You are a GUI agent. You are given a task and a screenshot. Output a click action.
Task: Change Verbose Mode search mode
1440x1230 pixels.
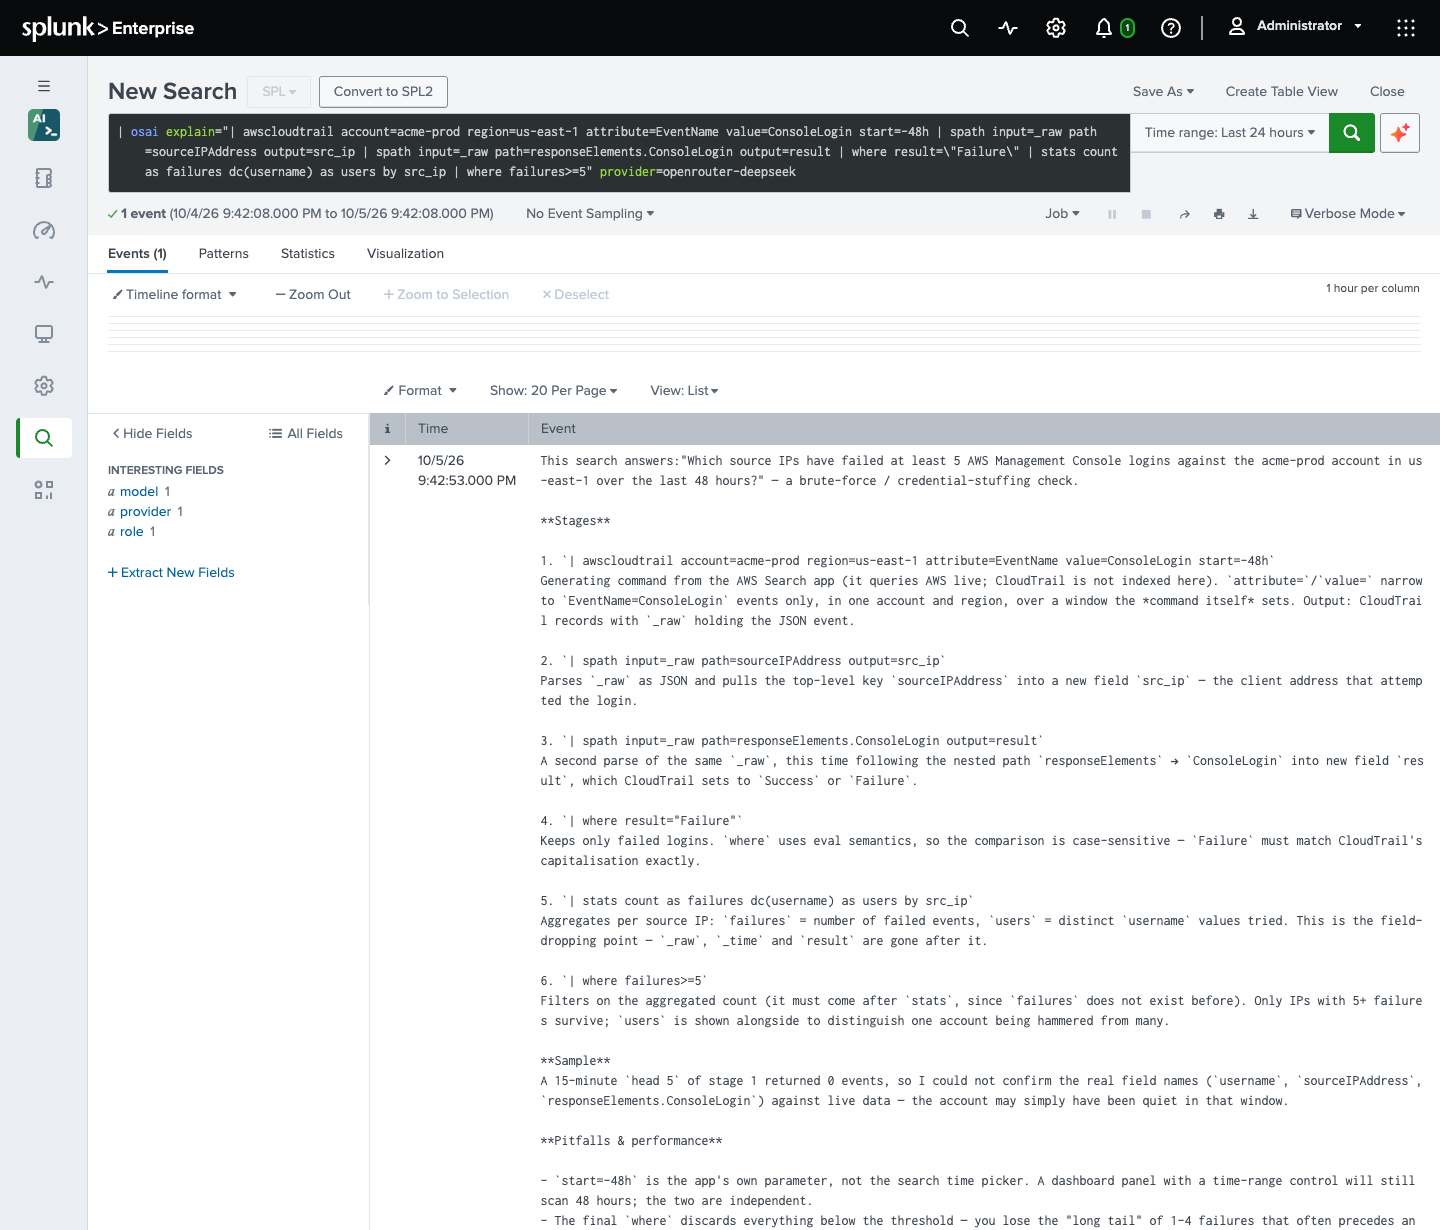click(1348, 213)
